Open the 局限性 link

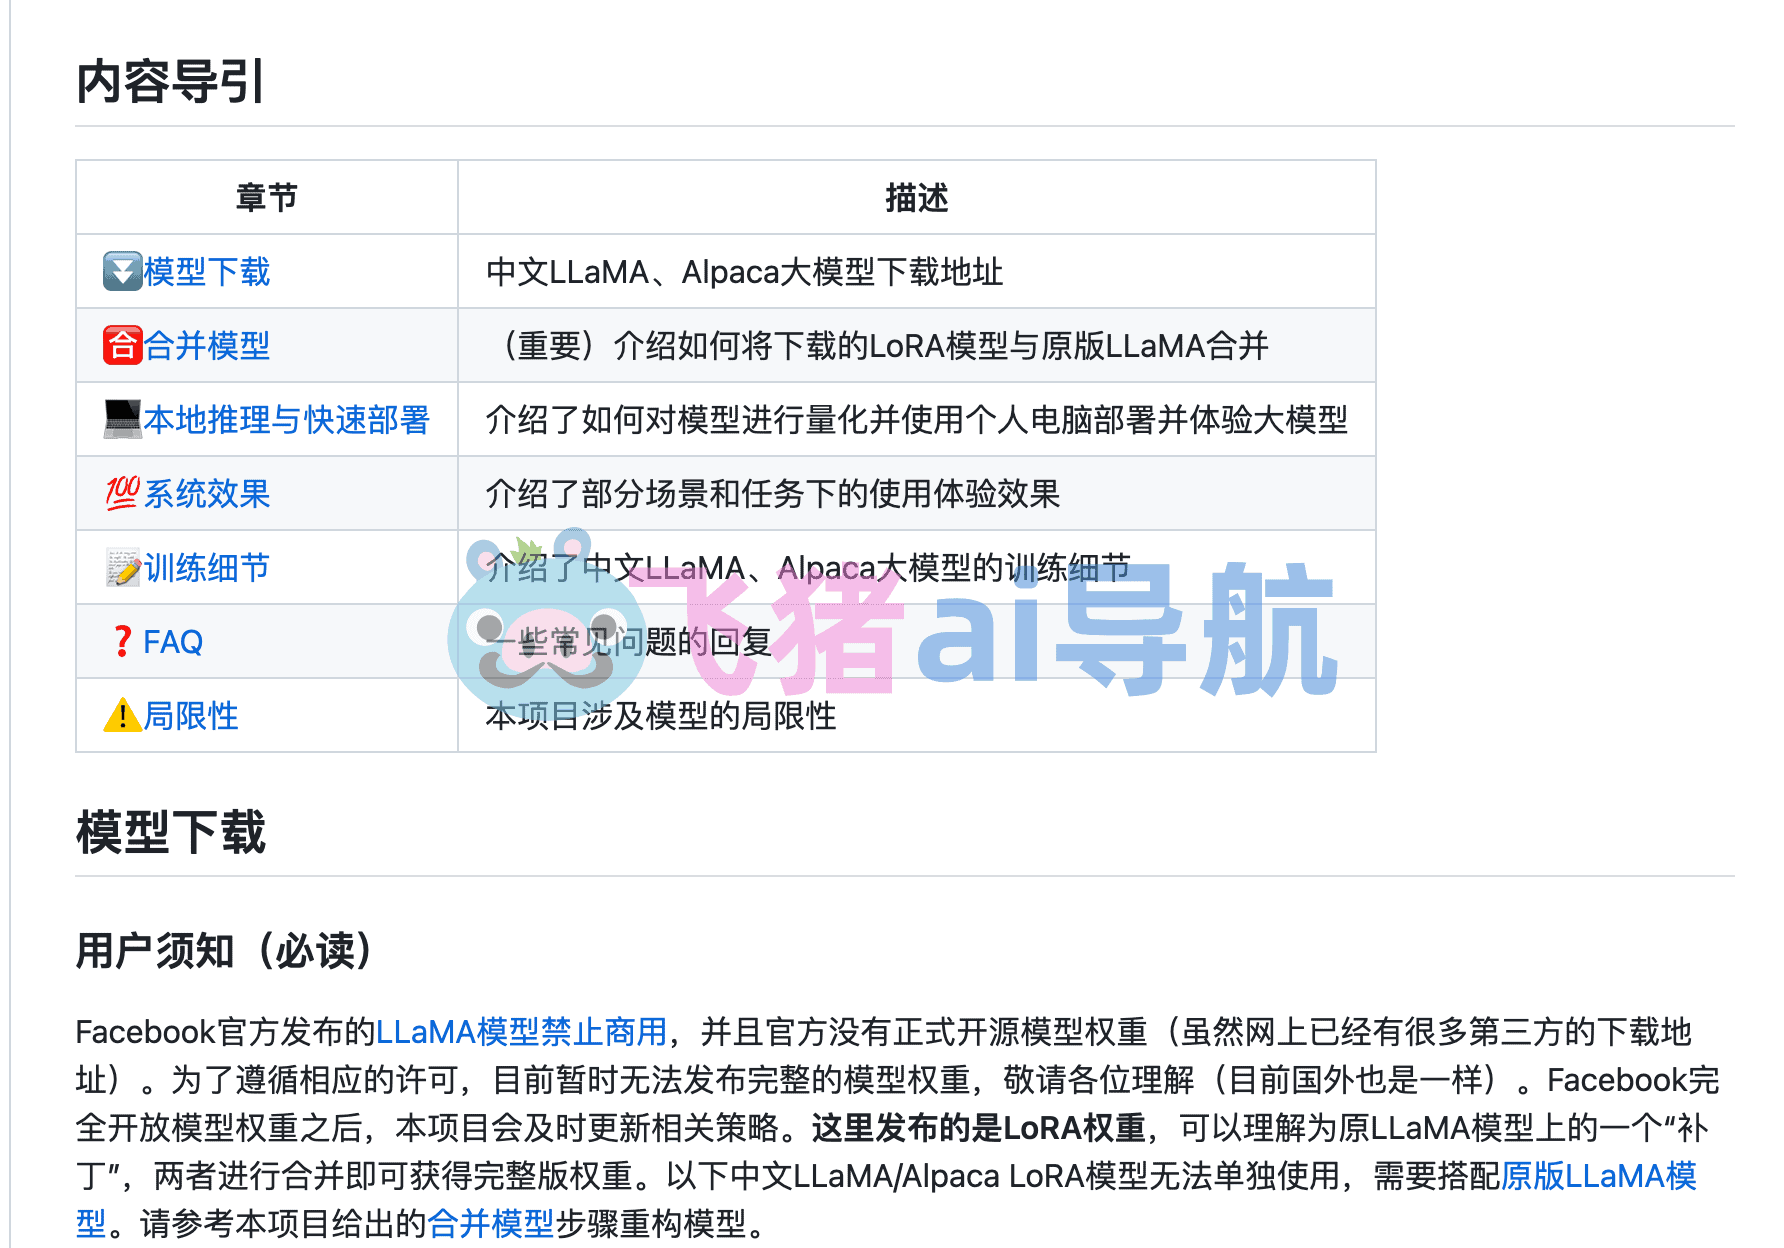191,715
